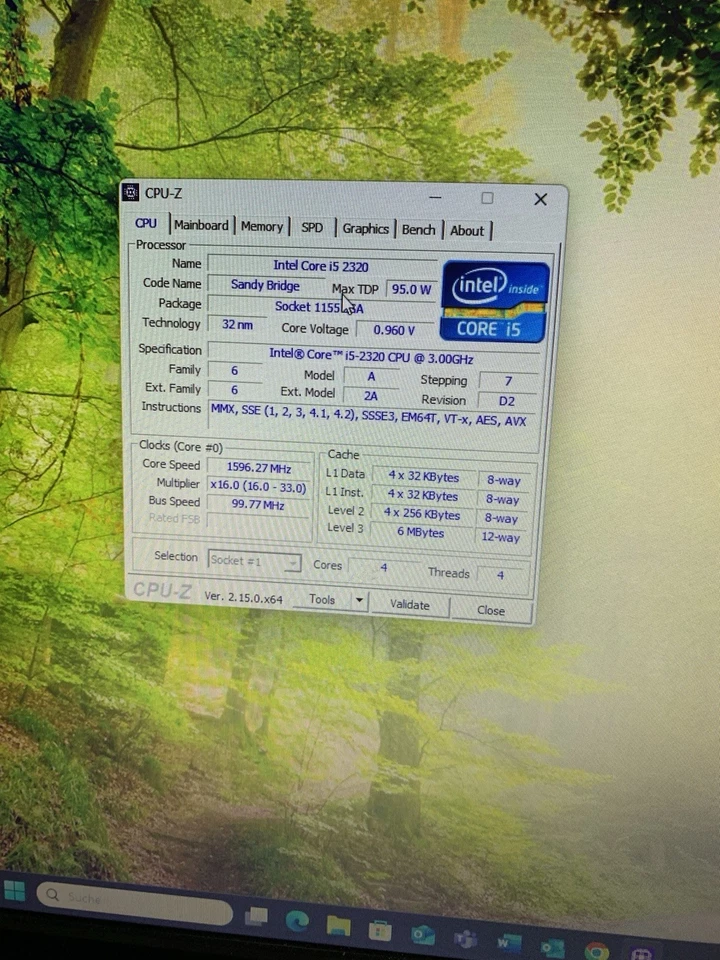Open the About tab
The image size is (720, 960).
(467, 231)
